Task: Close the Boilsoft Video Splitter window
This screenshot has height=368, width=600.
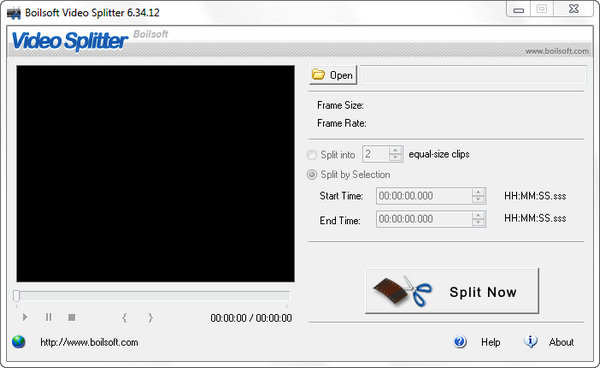Action: click(x=574, y=9)
